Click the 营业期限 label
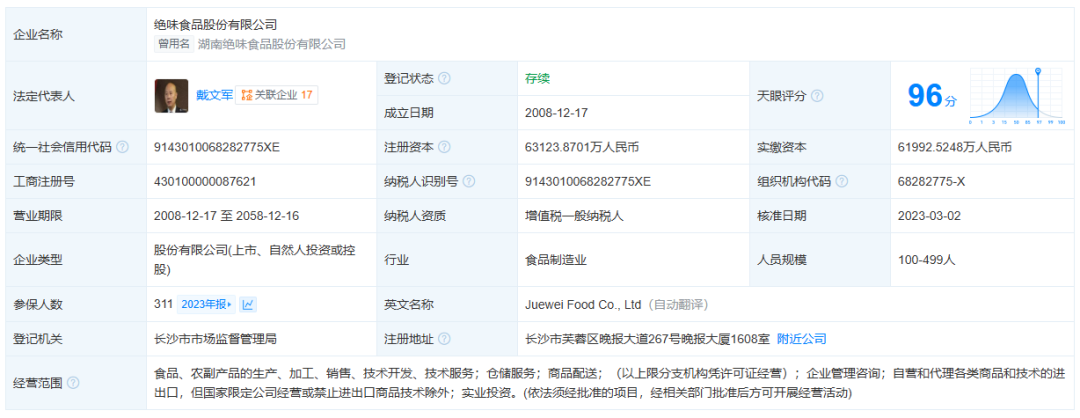The width and height of the screenshot is (1080, 418). (x=38, y=216)
